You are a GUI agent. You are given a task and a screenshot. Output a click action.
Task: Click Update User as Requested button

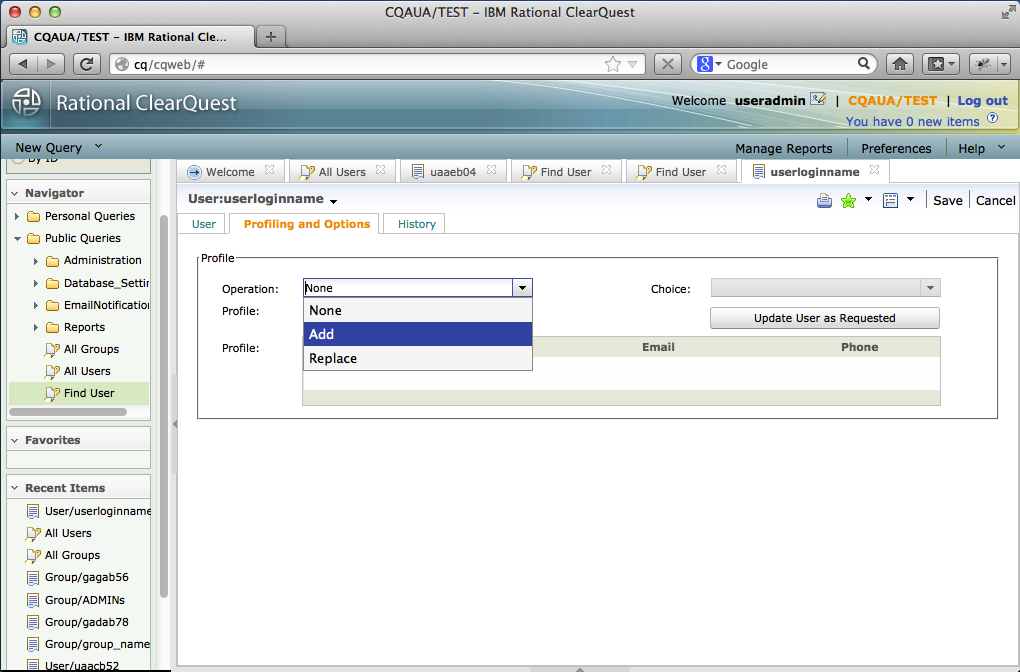point(825,318)
